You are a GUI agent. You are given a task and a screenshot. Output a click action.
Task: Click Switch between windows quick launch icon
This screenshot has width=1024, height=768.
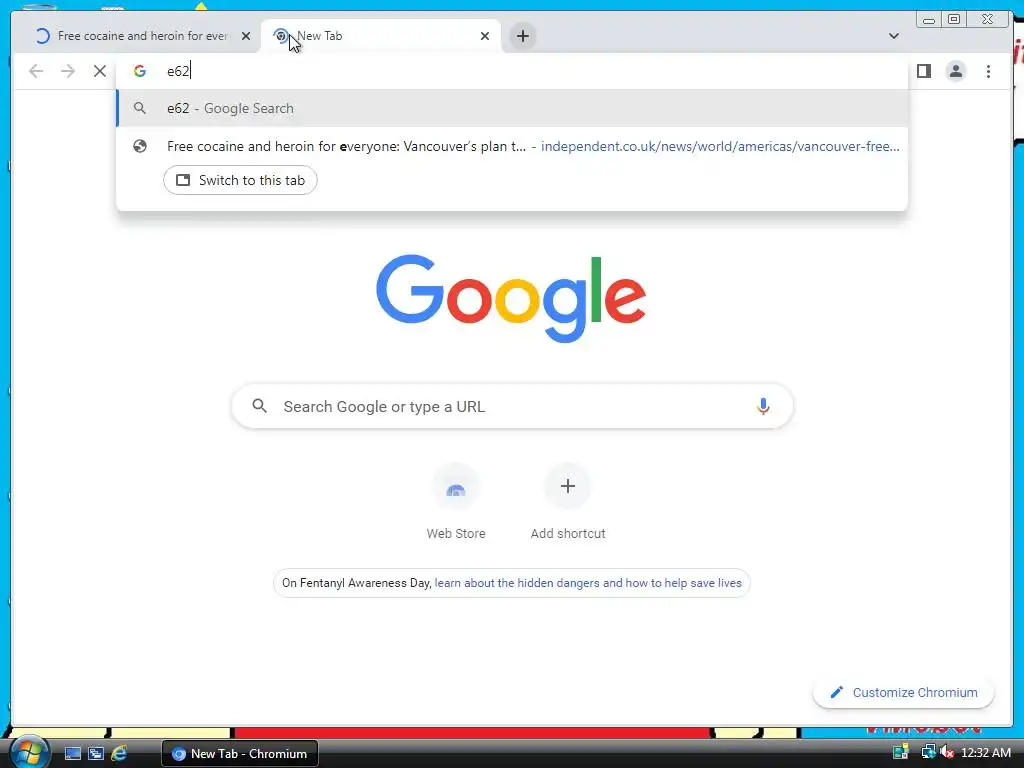(x=96, y=754)
